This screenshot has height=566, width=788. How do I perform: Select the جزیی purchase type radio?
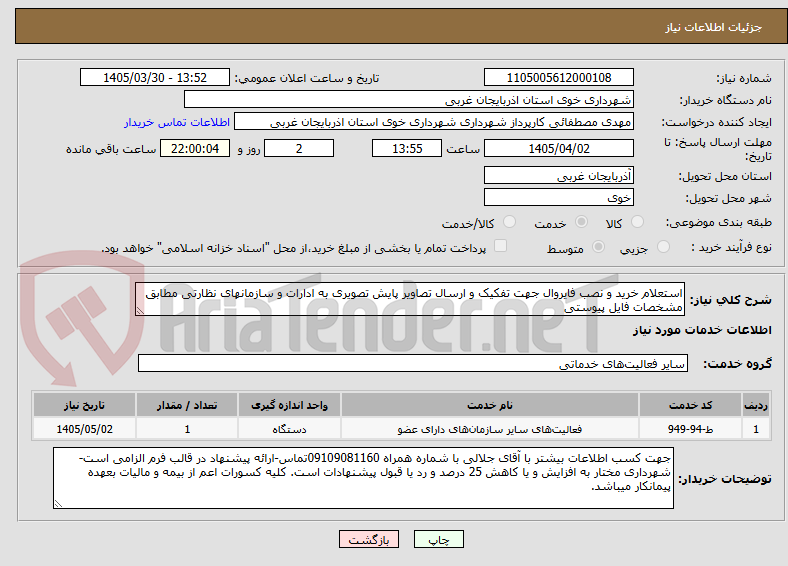click(x=663, y=246)
